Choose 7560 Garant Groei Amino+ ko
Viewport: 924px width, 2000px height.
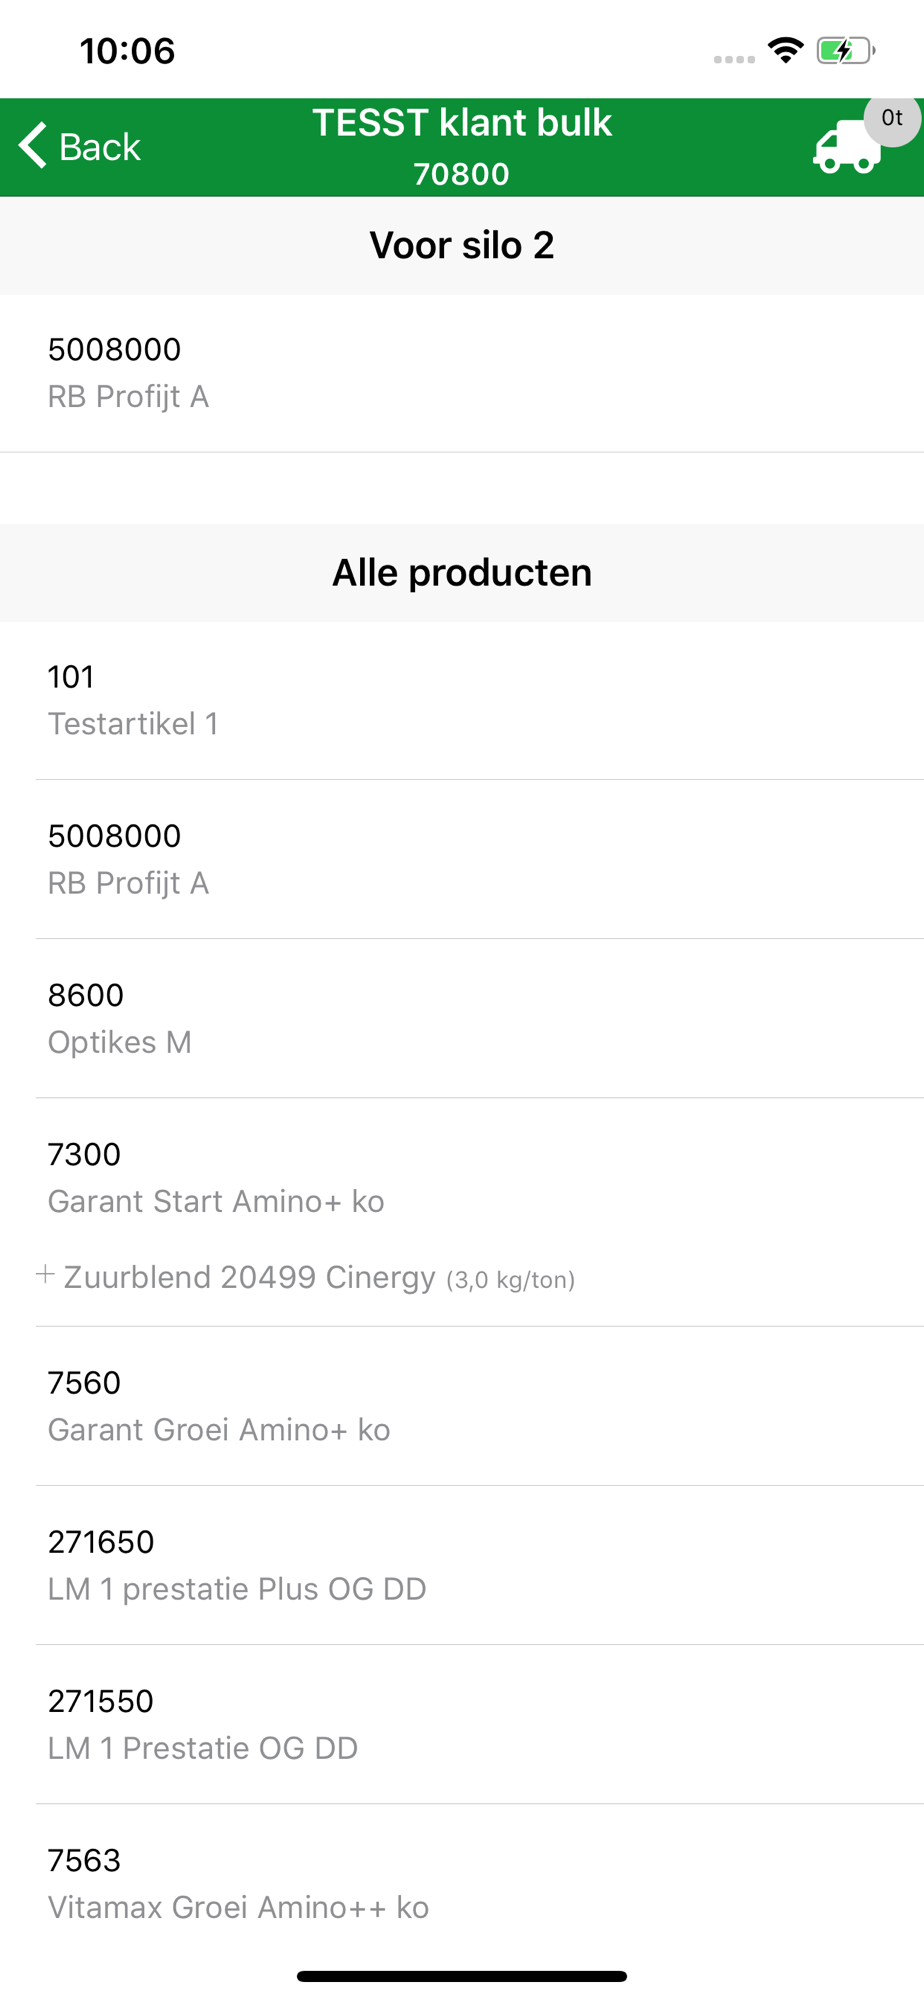(x=462, y=1406)
